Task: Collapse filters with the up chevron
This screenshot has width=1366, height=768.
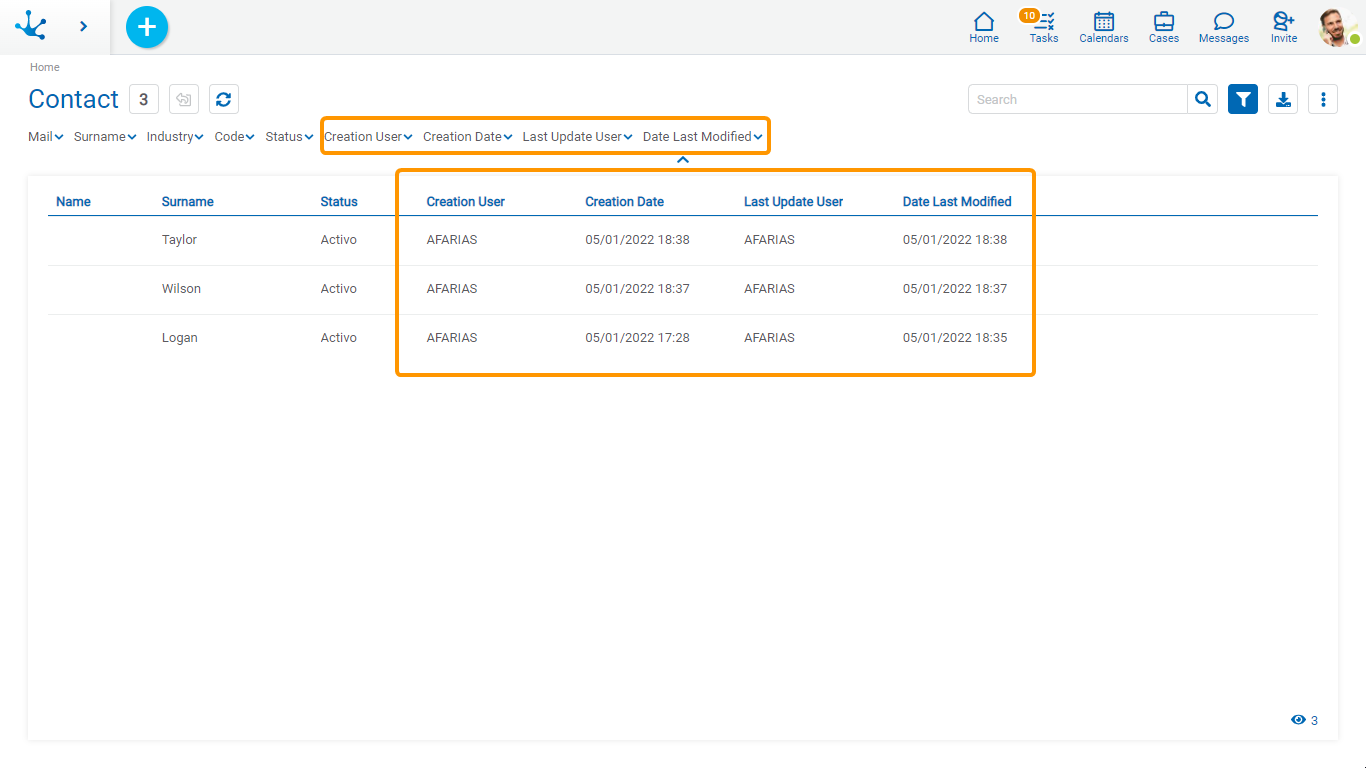Action: tap(683, 160)
